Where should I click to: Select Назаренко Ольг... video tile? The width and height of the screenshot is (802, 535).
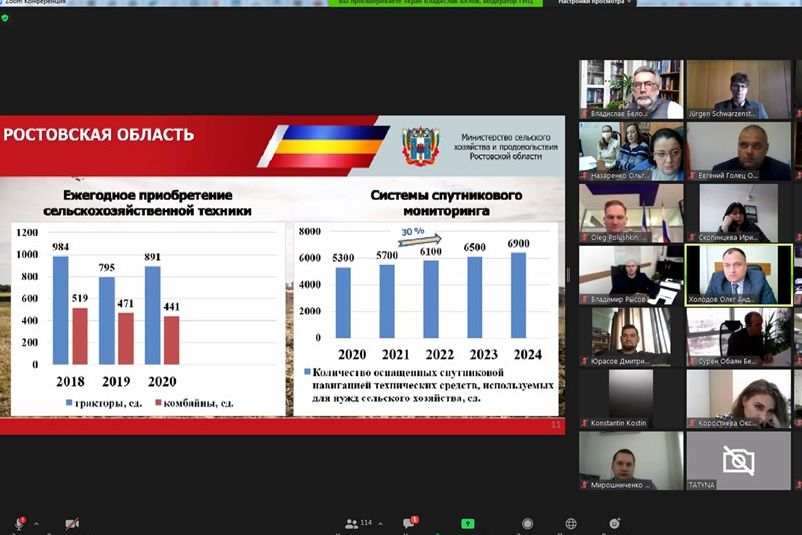point(631,151)
